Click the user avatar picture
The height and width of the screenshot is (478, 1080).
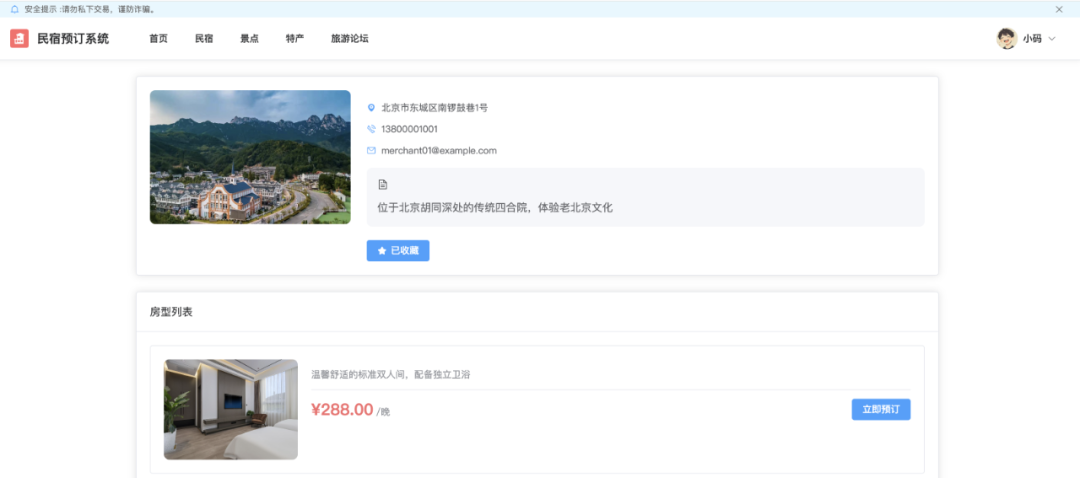(x=1006, y=39)
